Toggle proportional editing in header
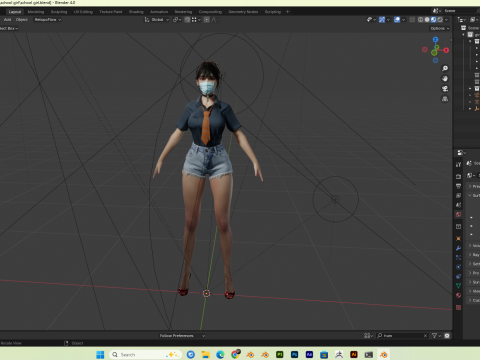The image size is (480, 360). 207,20
